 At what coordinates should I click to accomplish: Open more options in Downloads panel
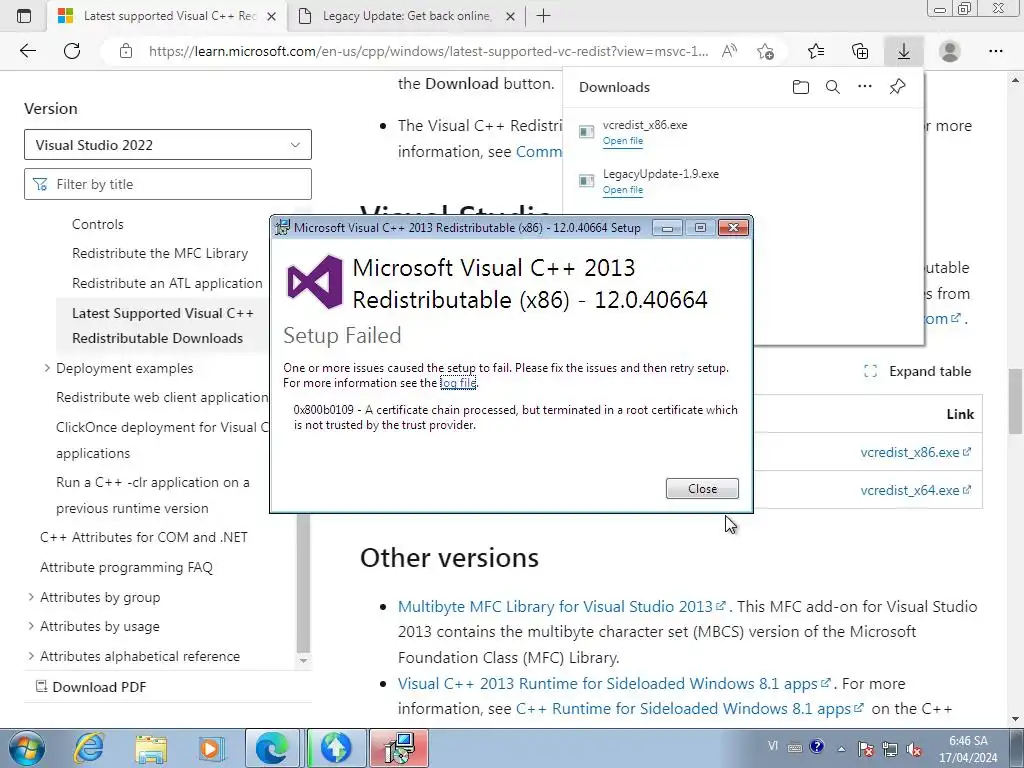click(x=865, y=87)
